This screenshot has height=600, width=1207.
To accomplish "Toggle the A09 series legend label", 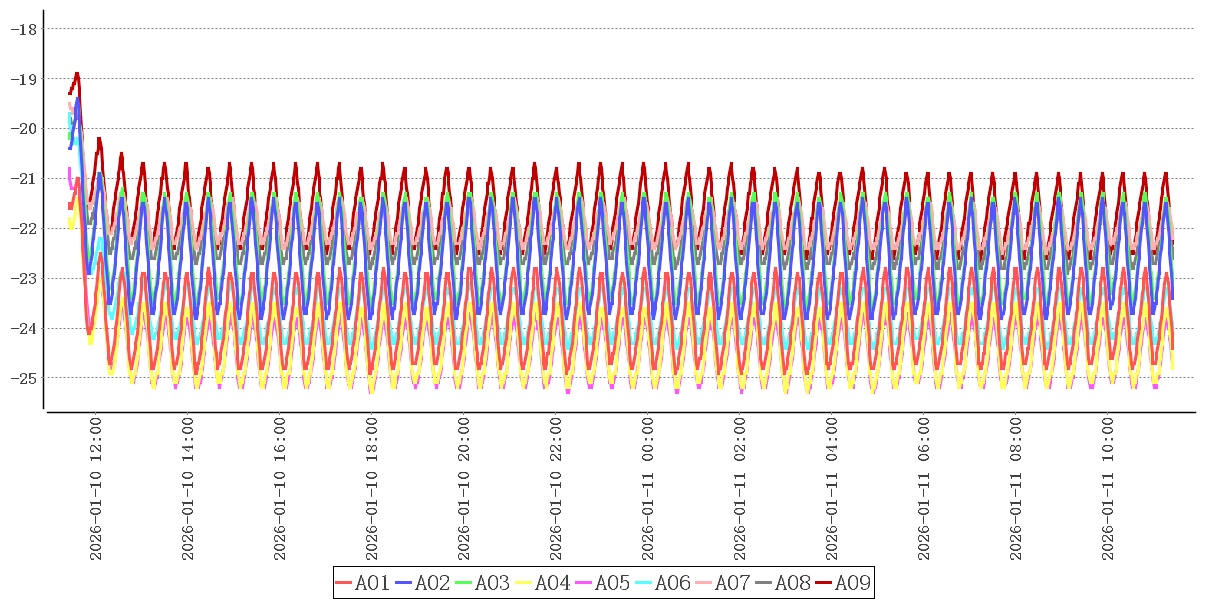I will 852,583.
